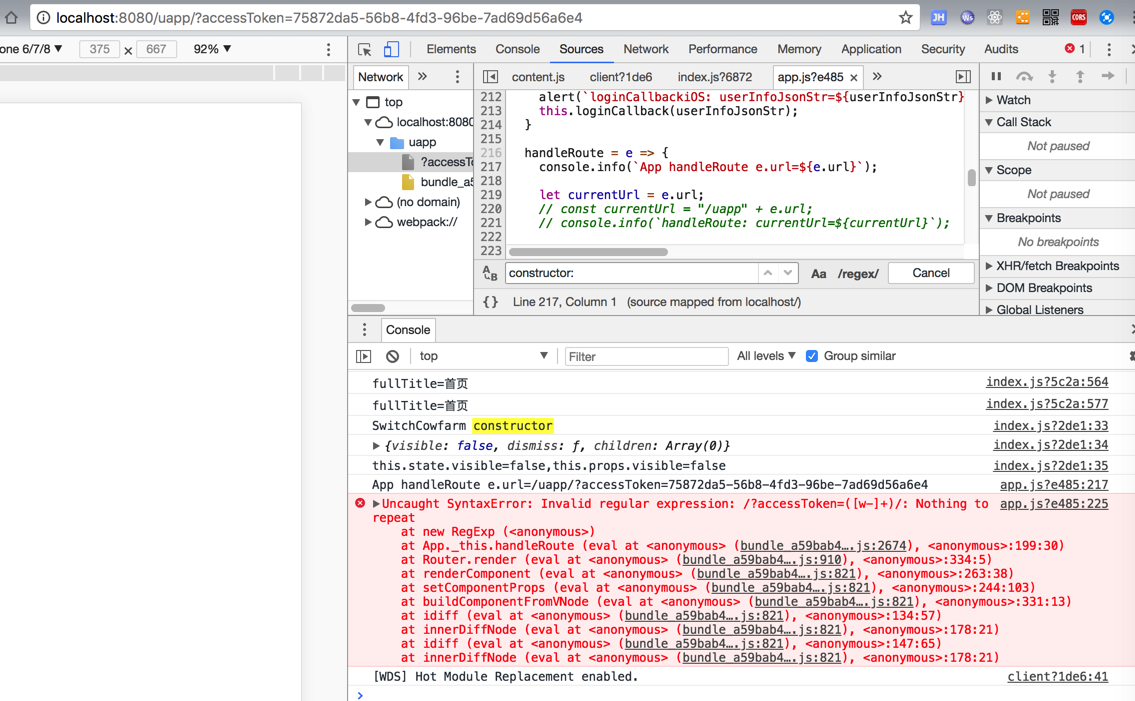Toggle the Group similar checkbox

point(812,356)
